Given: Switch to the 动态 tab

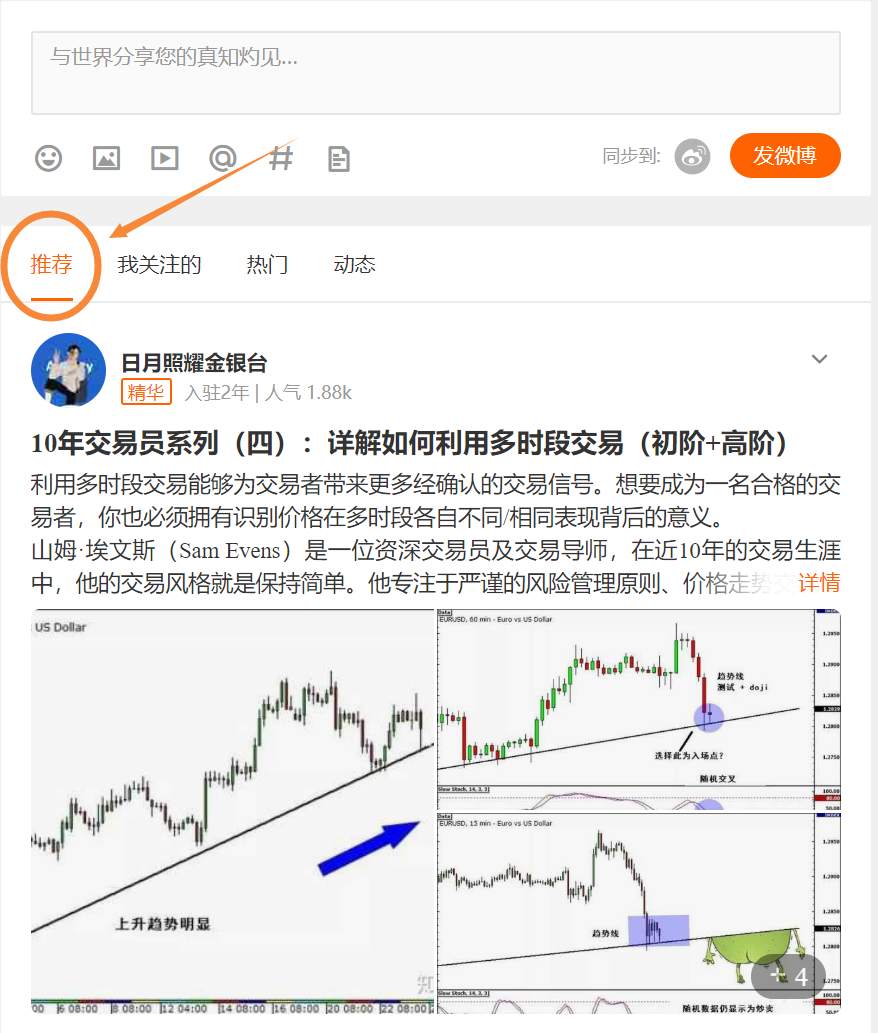Looking at the screenshot, I should (x=354, y=265).
